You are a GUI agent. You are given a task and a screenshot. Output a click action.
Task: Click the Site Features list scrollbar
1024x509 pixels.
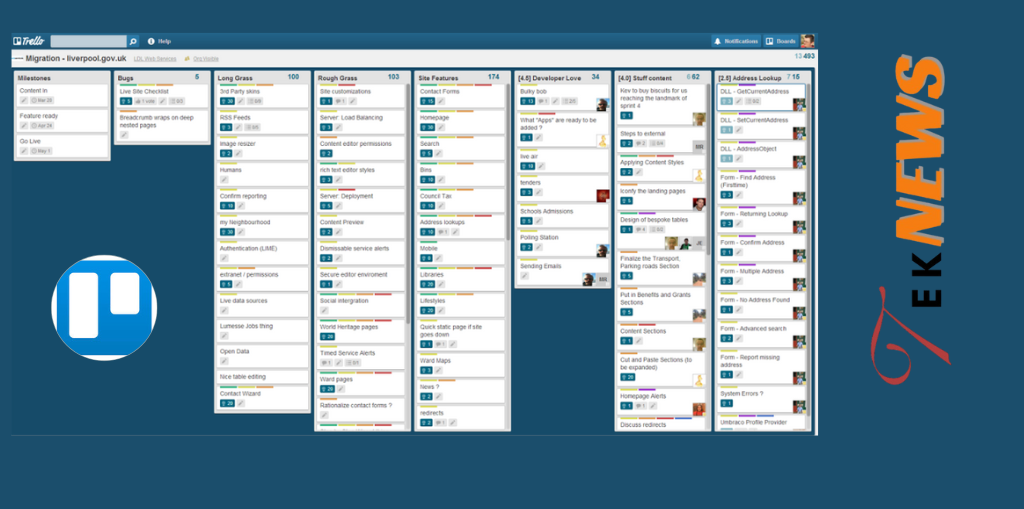[508, 161]
